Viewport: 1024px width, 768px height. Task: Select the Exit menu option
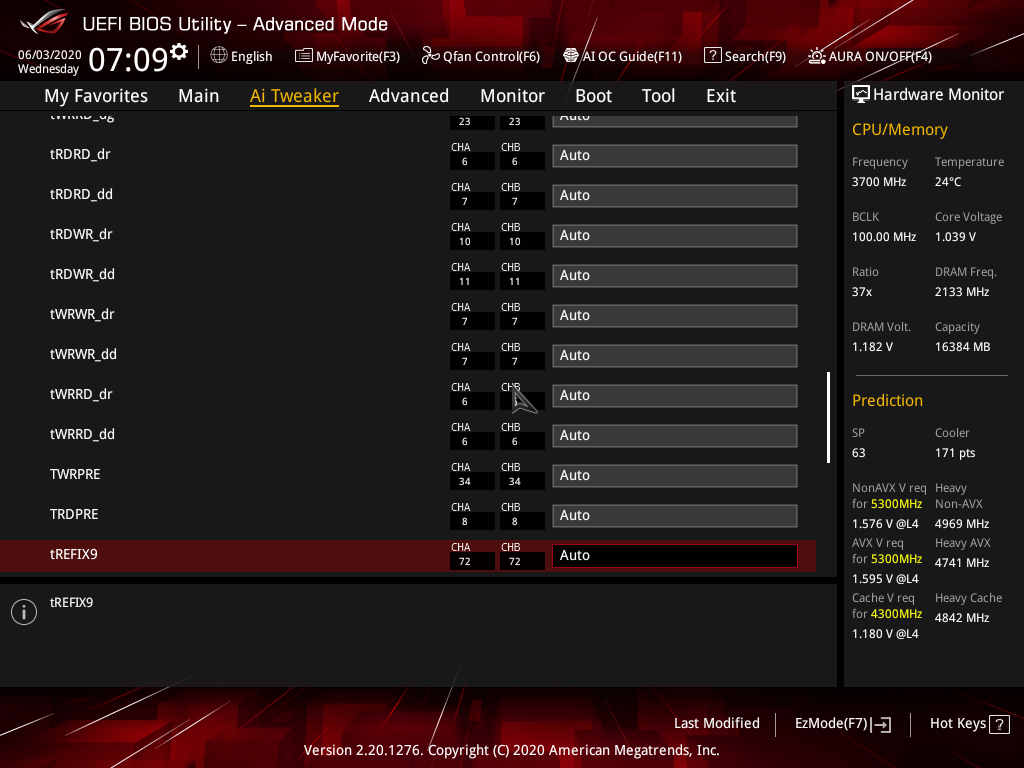tap(720, 95)
